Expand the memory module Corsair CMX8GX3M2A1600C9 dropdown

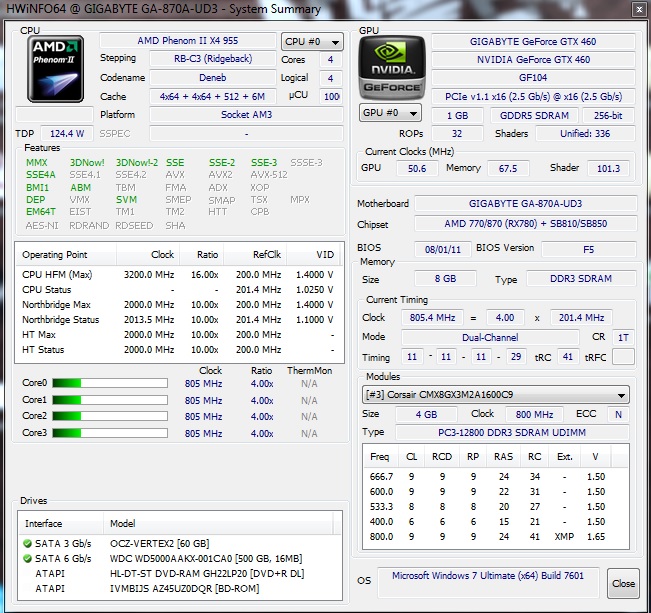click(496, 395)
